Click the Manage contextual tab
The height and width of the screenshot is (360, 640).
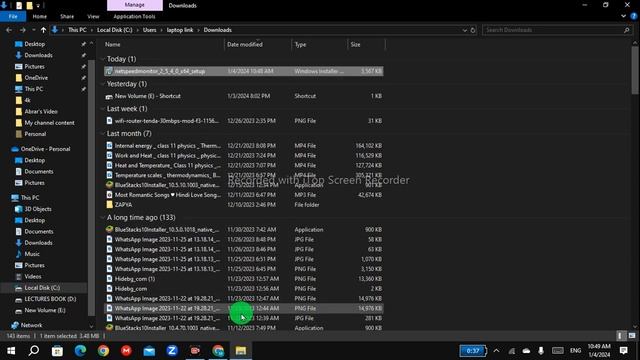135,5
